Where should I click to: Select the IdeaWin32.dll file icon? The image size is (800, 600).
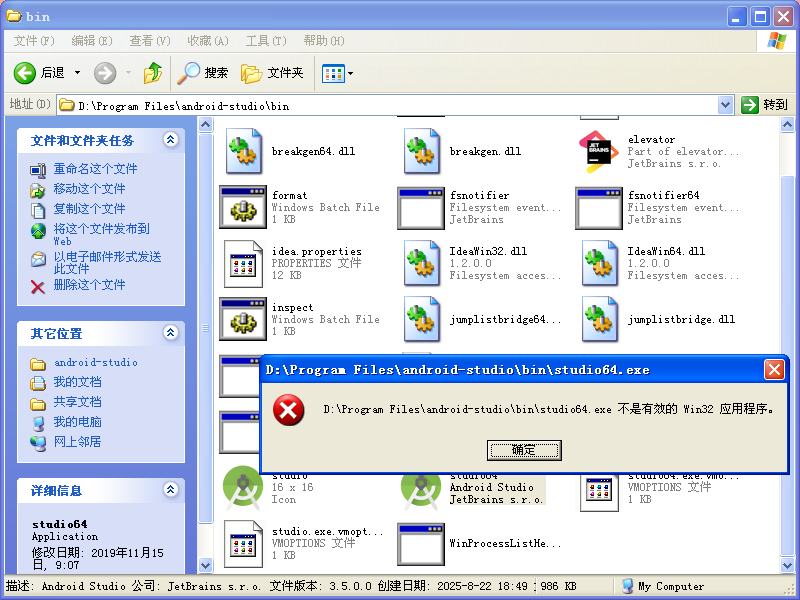421,263
